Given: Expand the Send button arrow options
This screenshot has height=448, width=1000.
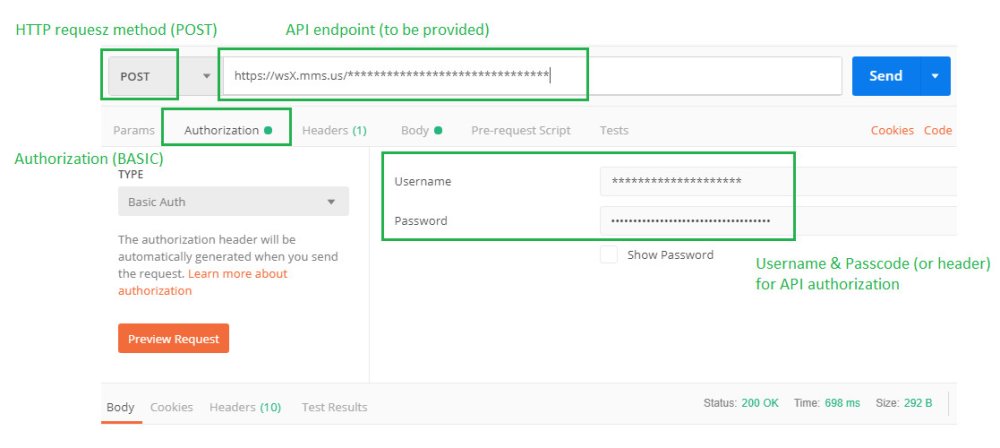Looking at the screenshot, I should pos(935,76).
